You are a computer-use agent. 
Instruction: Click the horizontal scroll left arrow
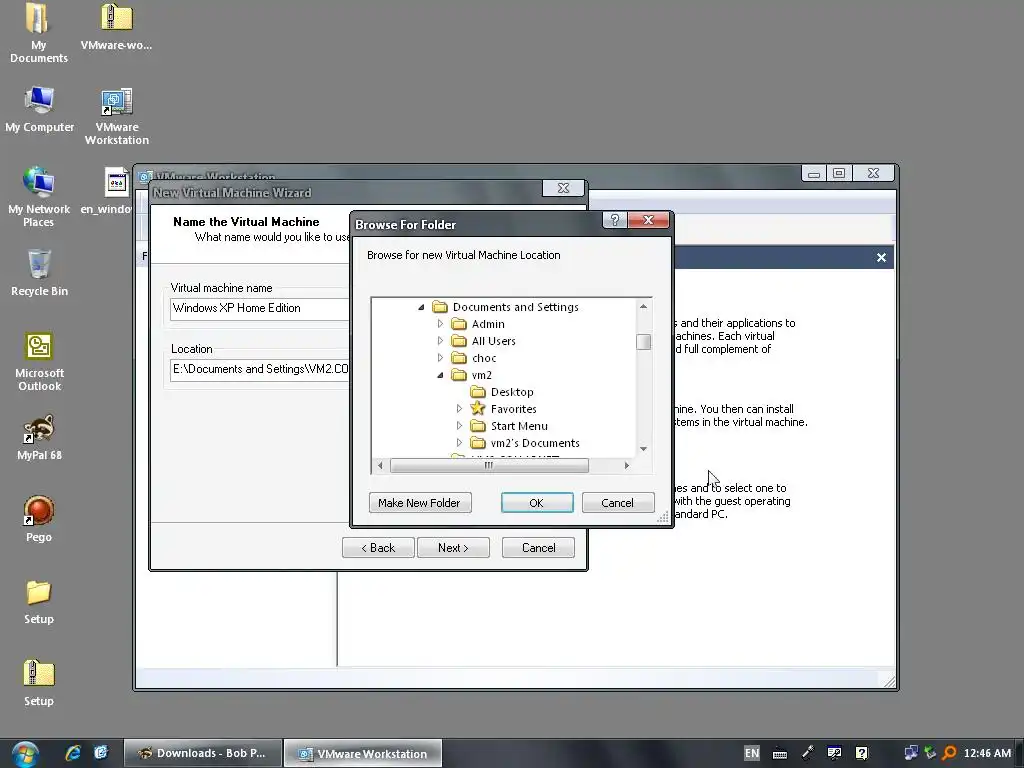click(x=380, y=466)
